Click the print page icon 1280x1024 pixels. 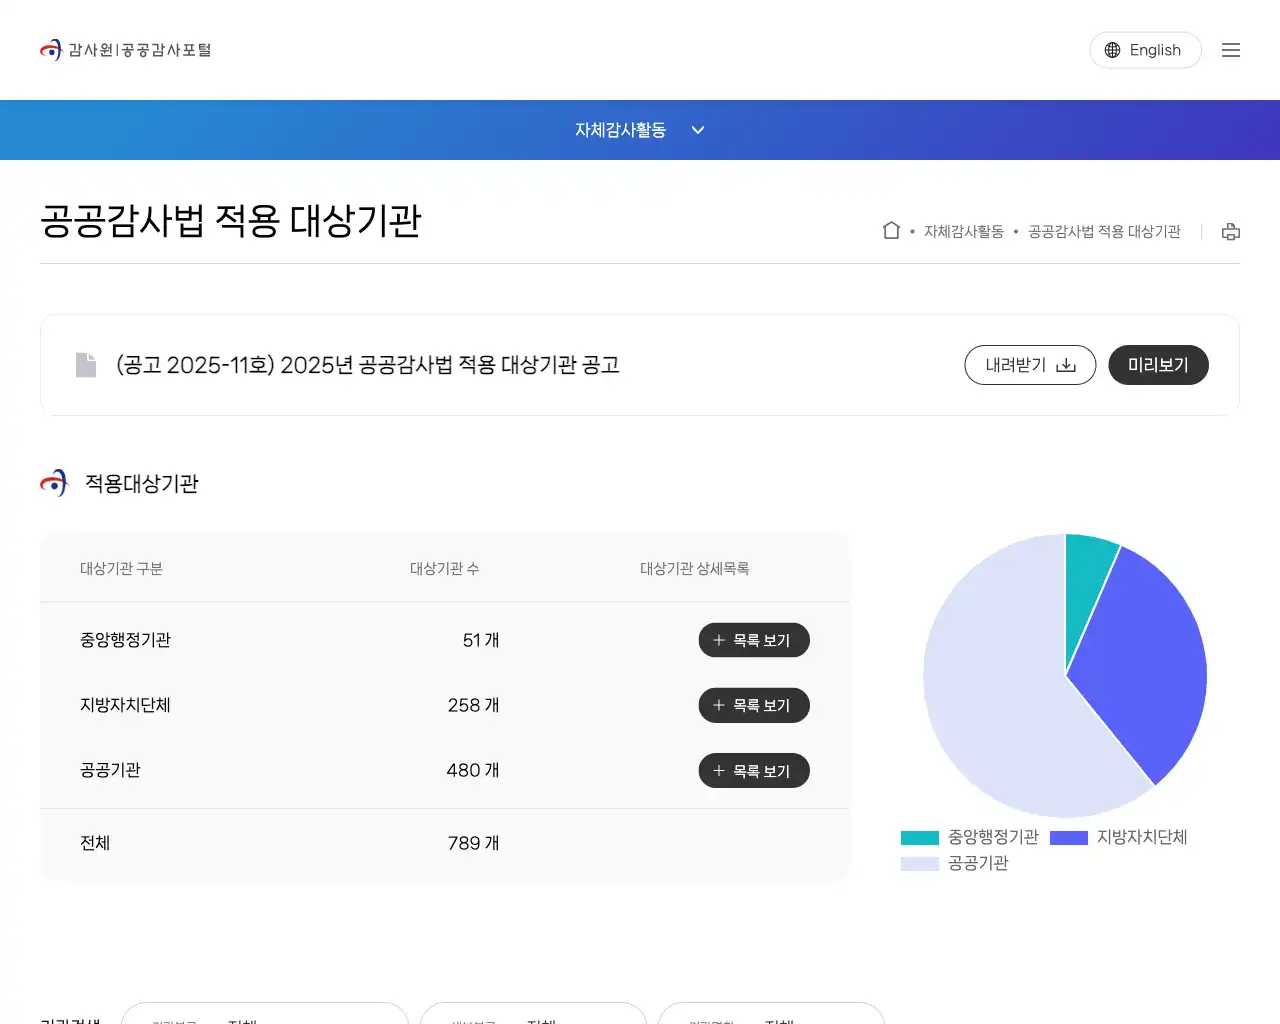point(1231,232)
